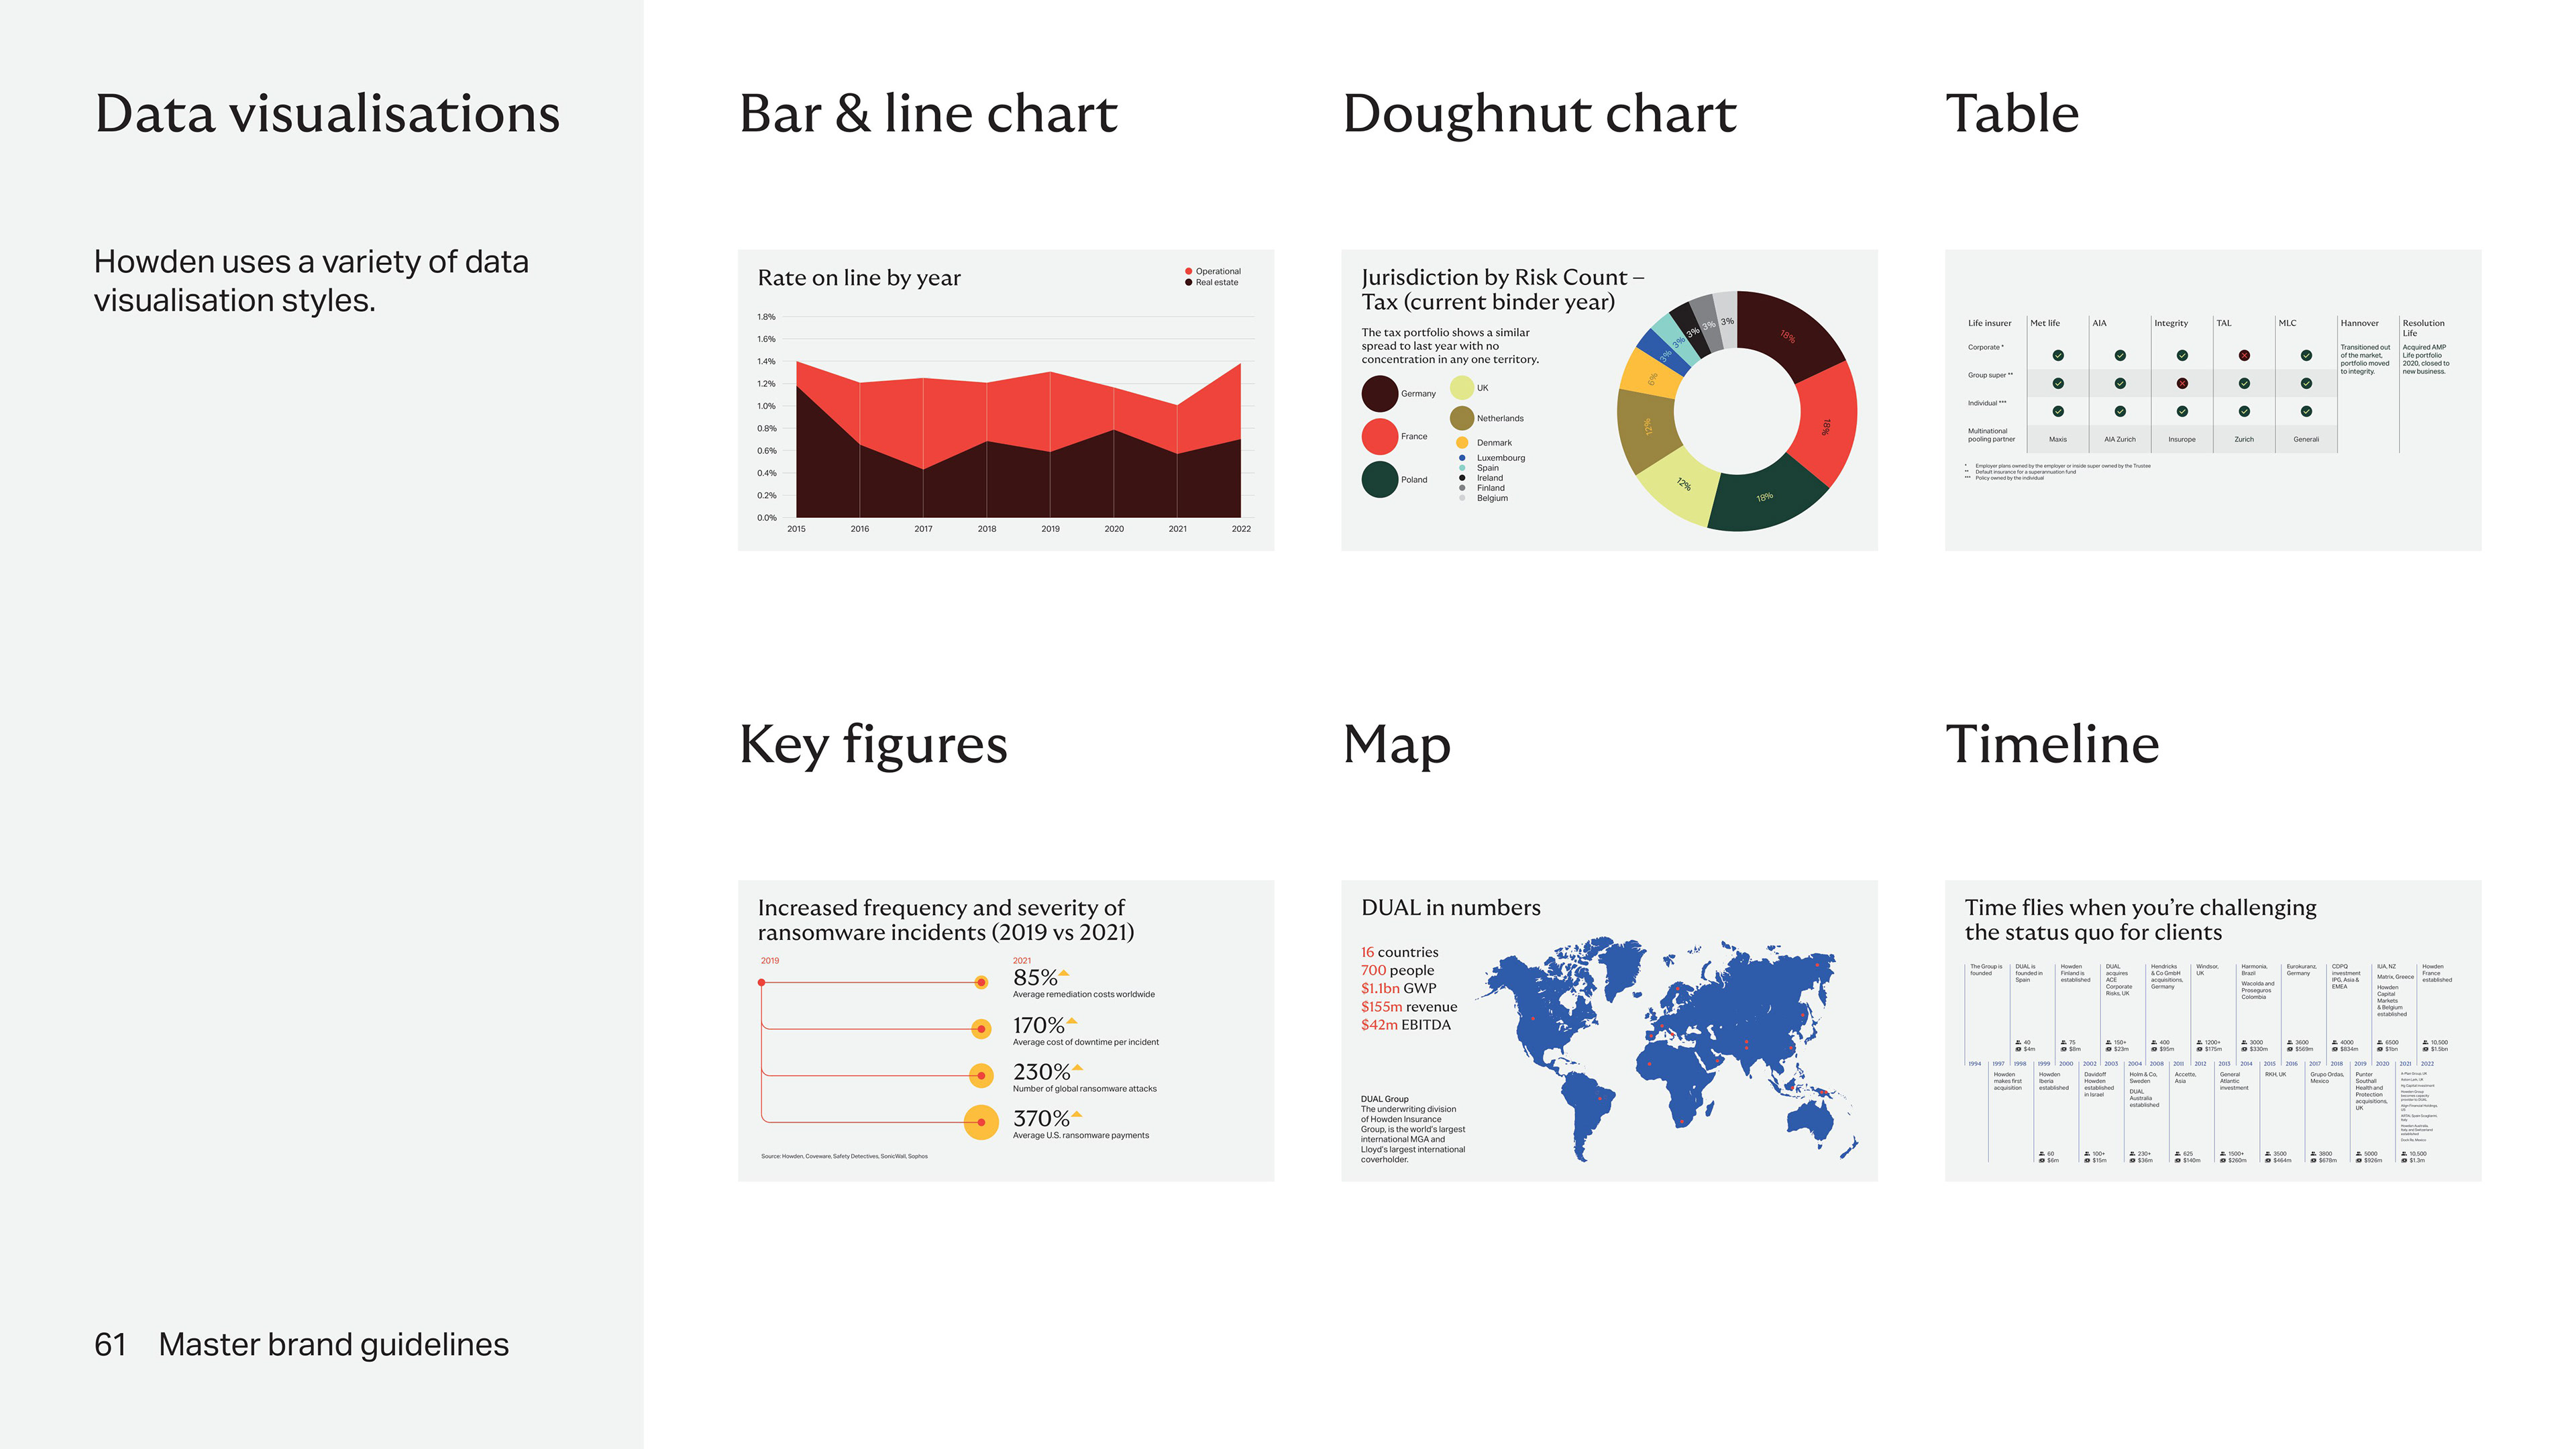Click the Met life Corporate checkmark icon

(2058, 355)
